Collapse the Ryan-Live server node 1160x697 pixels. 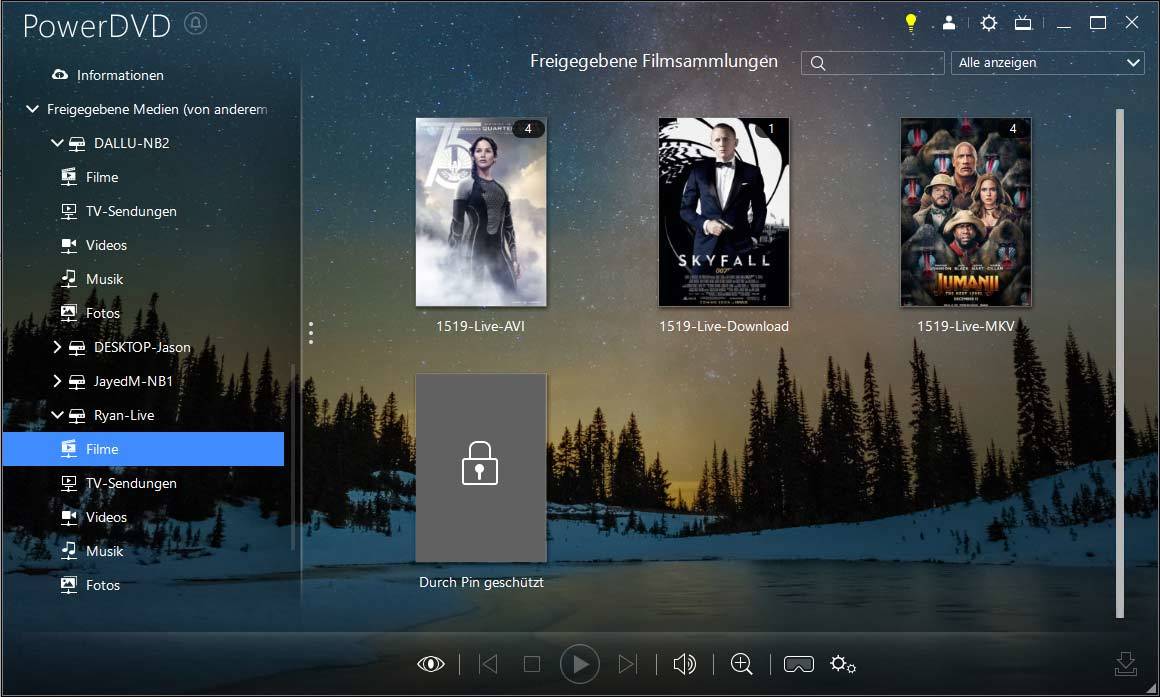click(x=57, y=415)
